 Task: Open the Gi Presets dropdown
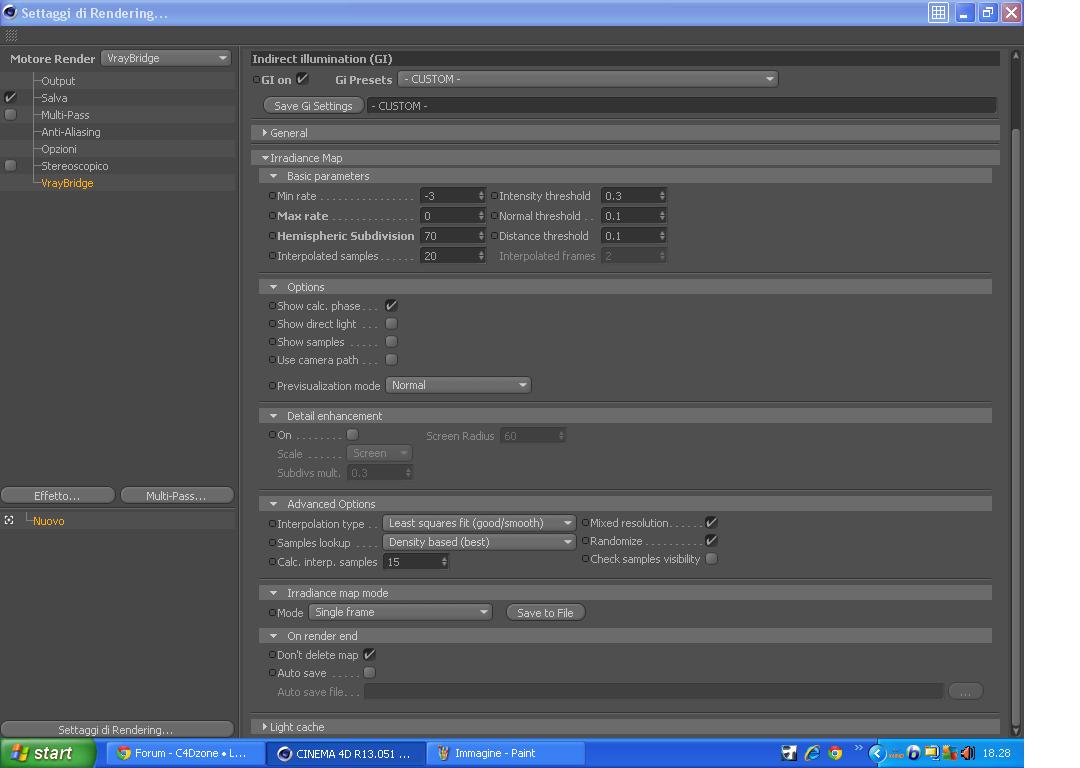tap(588, 79)
